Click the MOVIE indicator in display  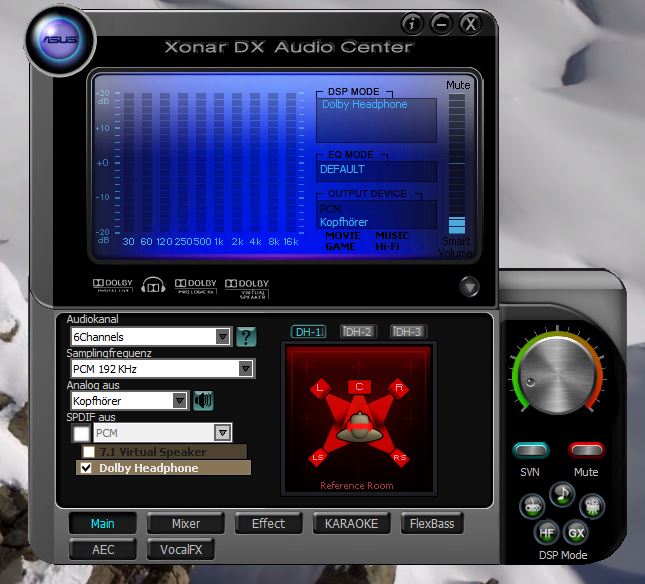(x=343, y=236)
